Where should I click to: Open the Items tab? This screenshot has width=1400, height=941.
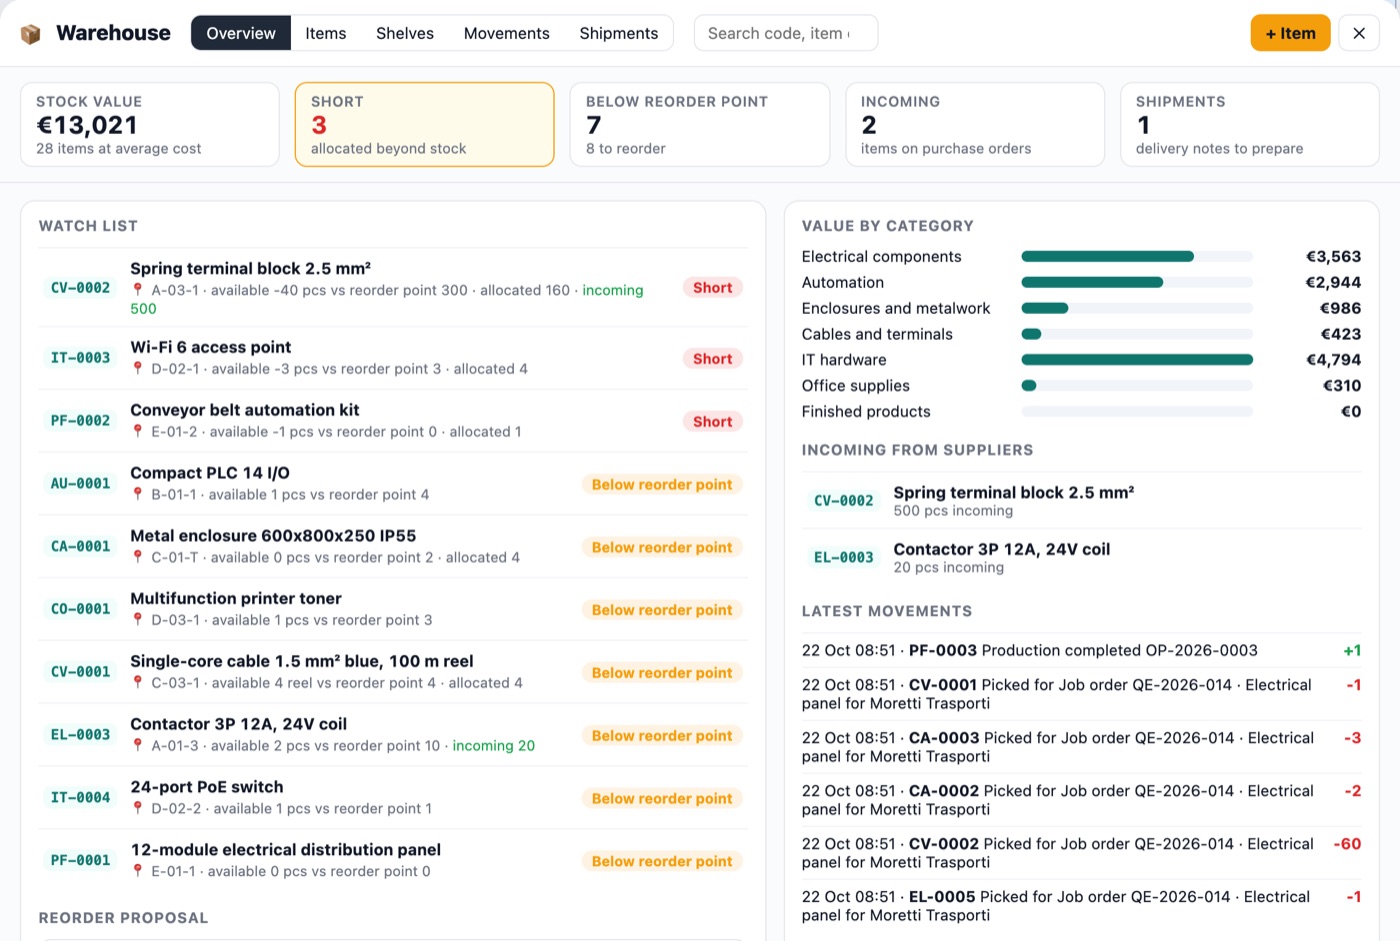(326, 33)
